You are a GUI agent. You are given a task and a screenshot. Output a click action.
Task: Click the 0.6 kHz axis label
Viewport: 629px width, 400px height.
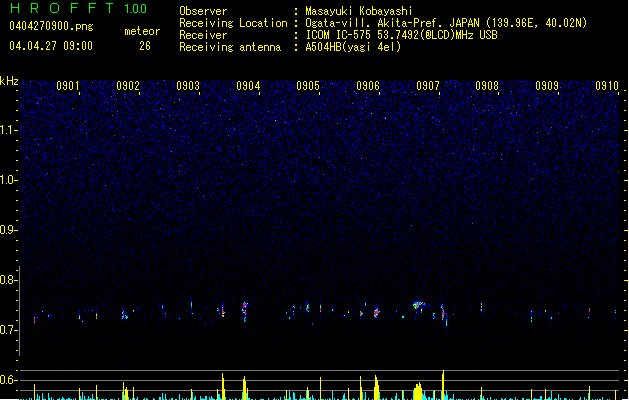coord(8,380)
